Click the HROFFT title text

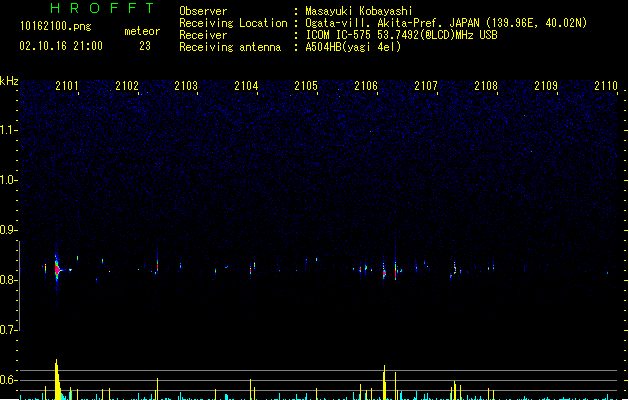[x=103, y=8]
